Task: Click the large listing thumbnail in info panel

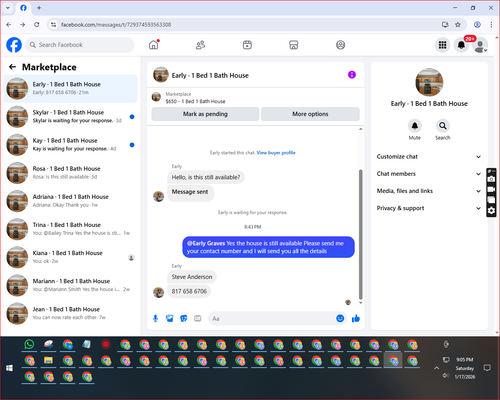Action: click(x=429, y=82)
